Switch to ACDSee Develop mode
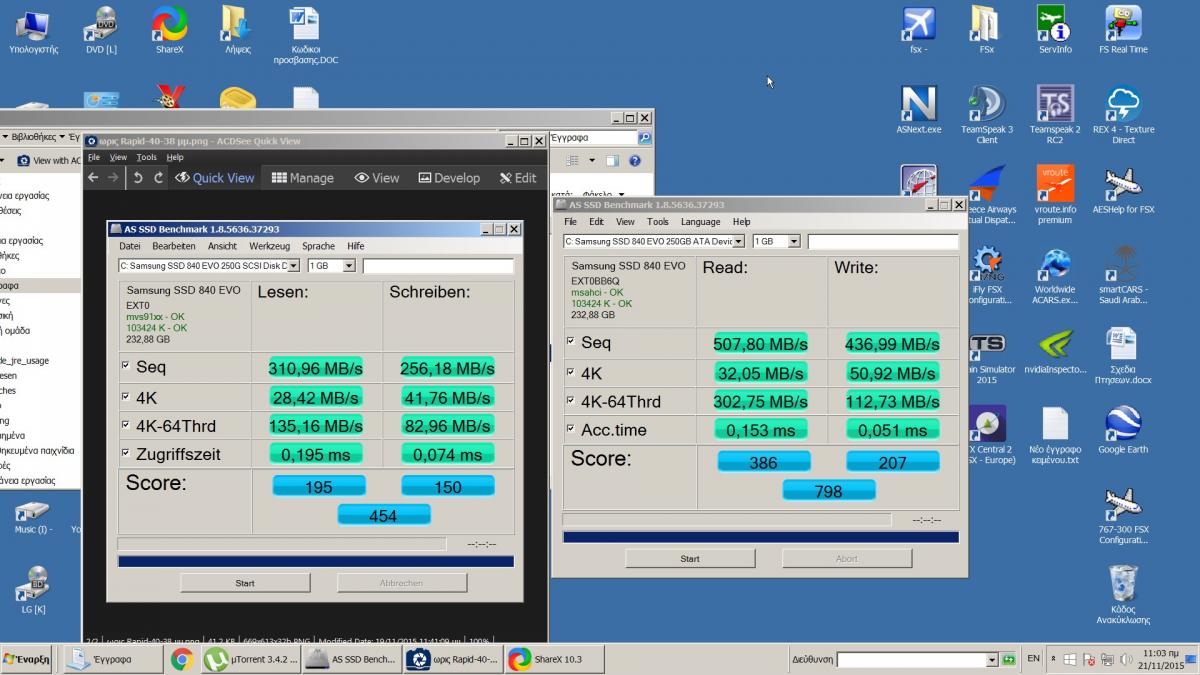The image size is (1200, 675). (449, 178)
